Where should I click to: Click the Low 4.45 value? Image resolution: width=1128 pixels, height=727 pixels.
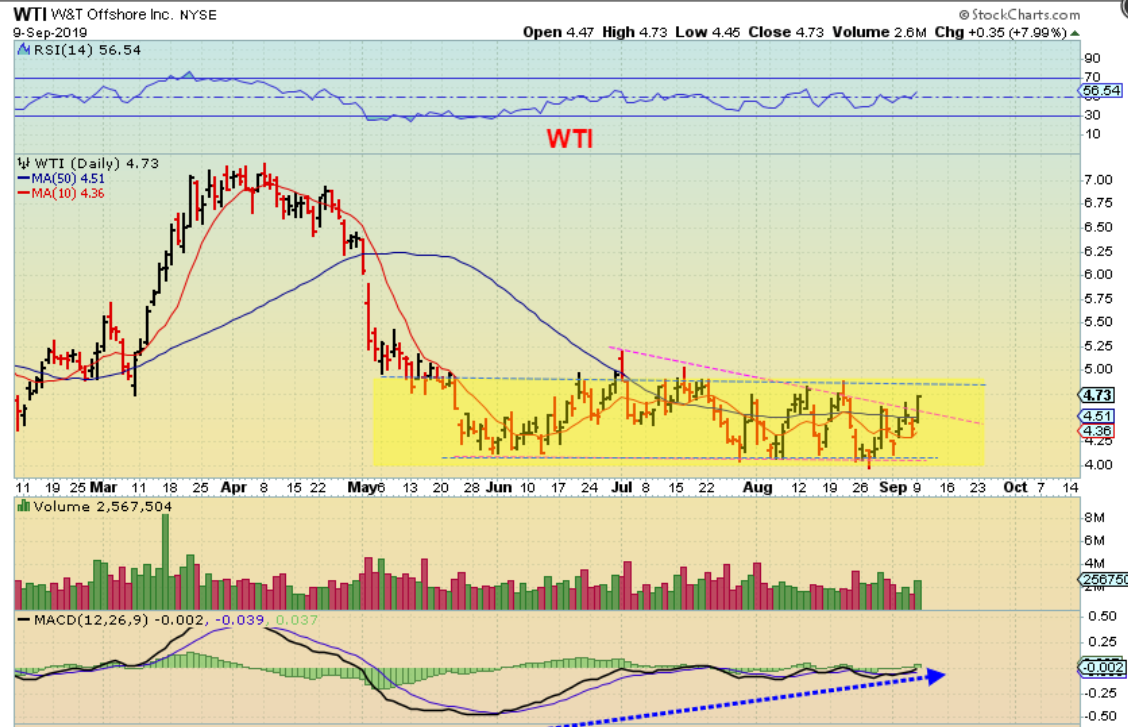(708, 32)
